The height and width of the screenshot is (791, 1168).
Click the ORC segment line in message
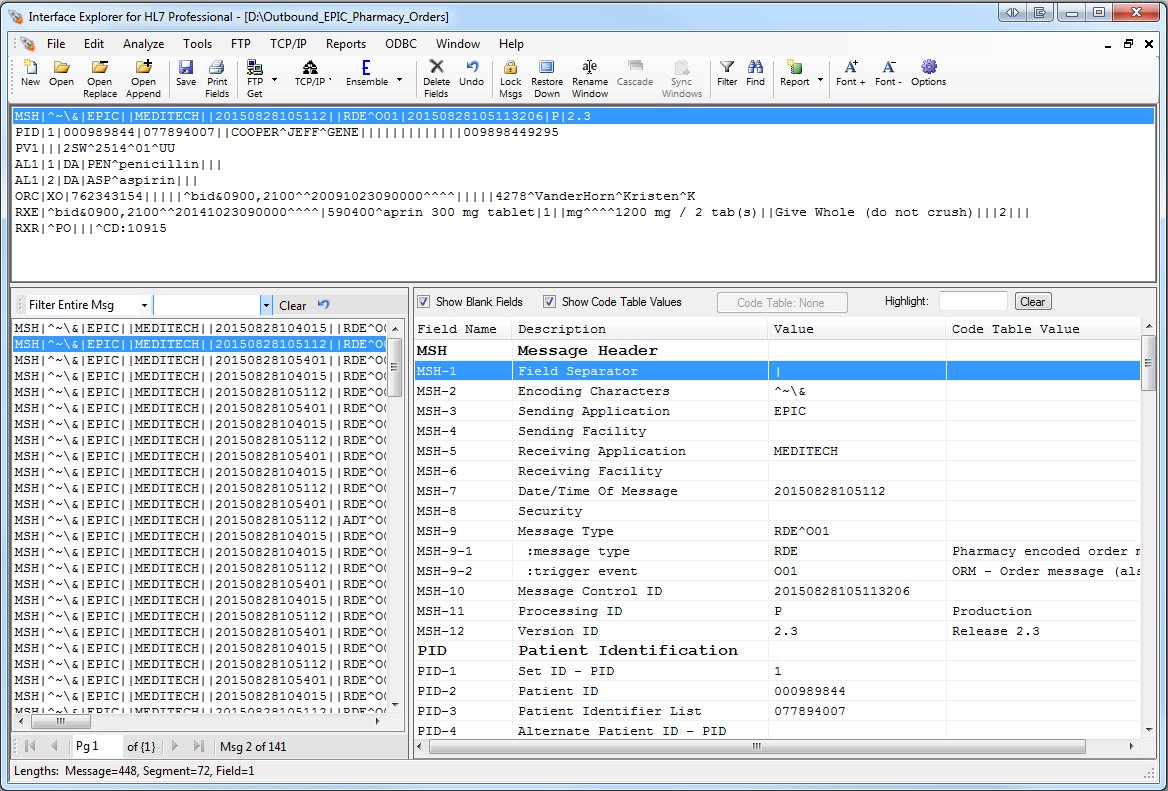355,196
